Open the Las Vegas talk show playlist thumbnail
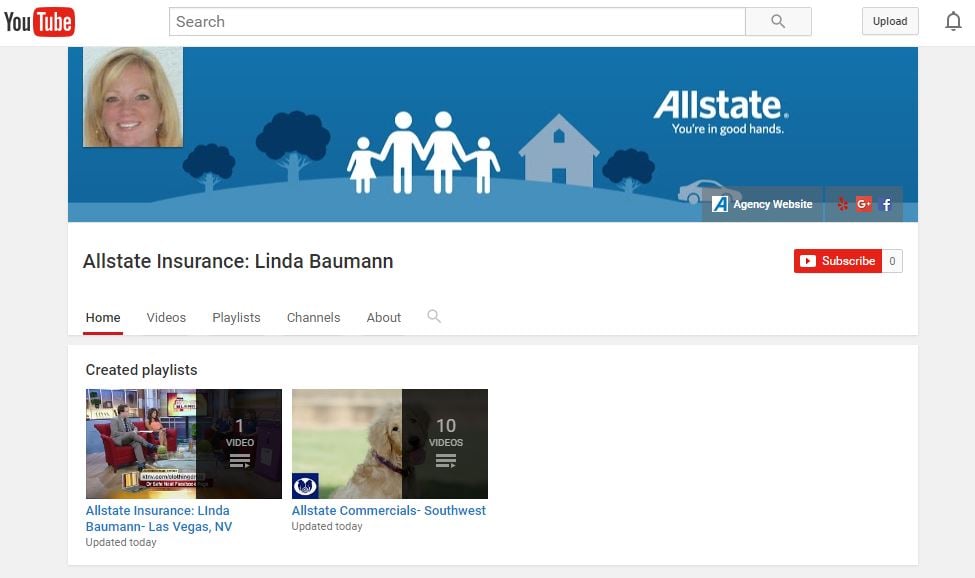The height and width of the screenshot is (578, 975). point(184,444)
